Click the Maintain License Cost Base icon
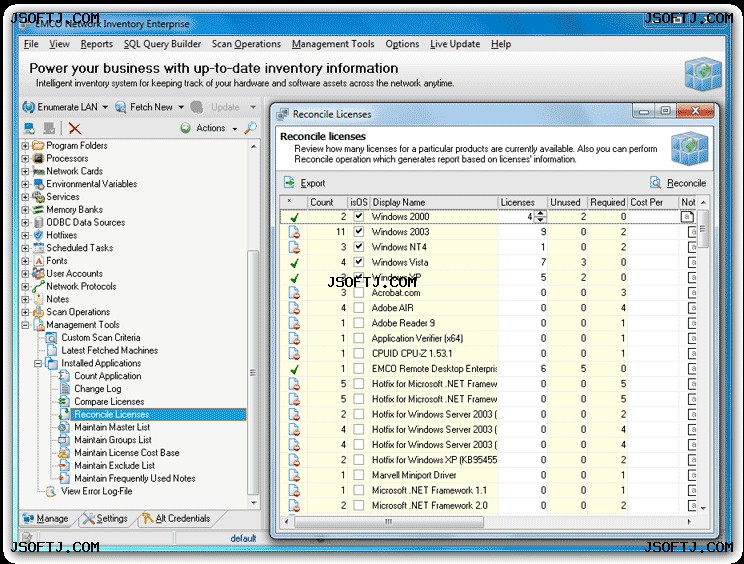Image resolution: width=744 pixels, height=564 pixels. coord(64,453)
